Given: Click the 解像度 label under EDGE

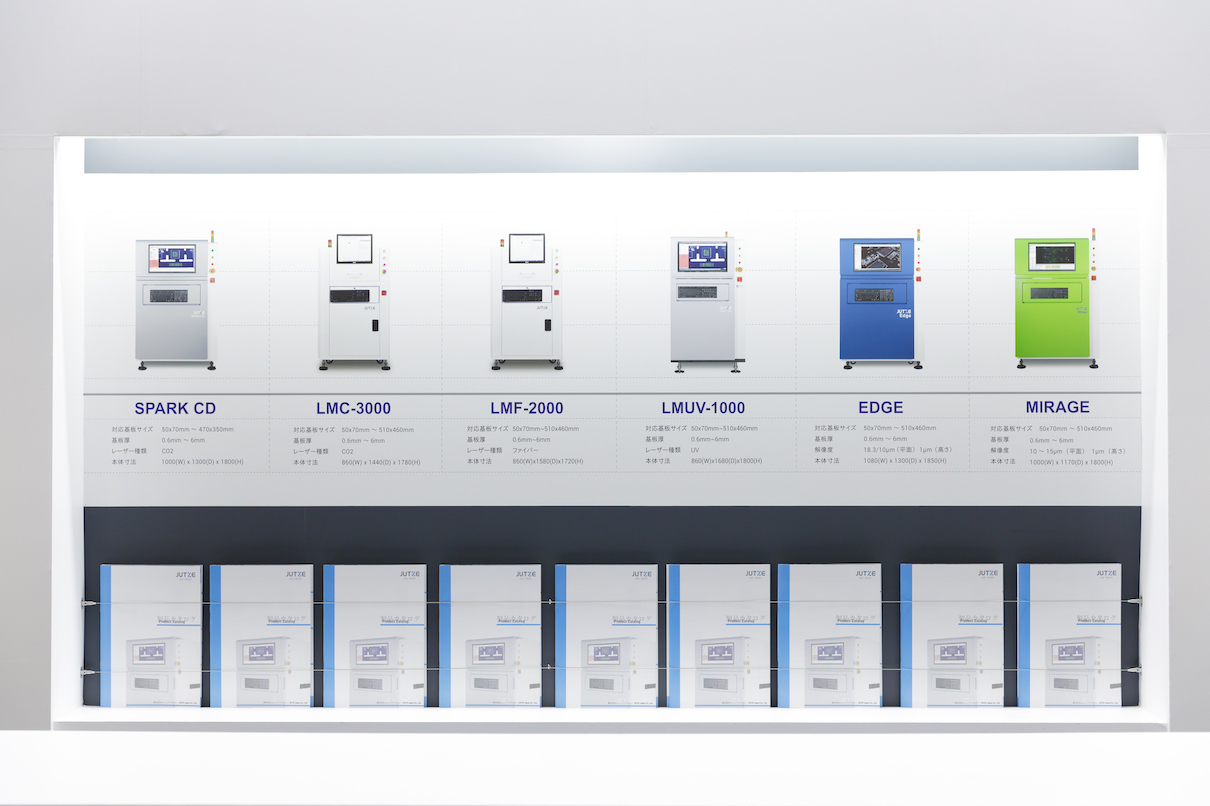Looking at the screenshot, I should pos(824,450).
